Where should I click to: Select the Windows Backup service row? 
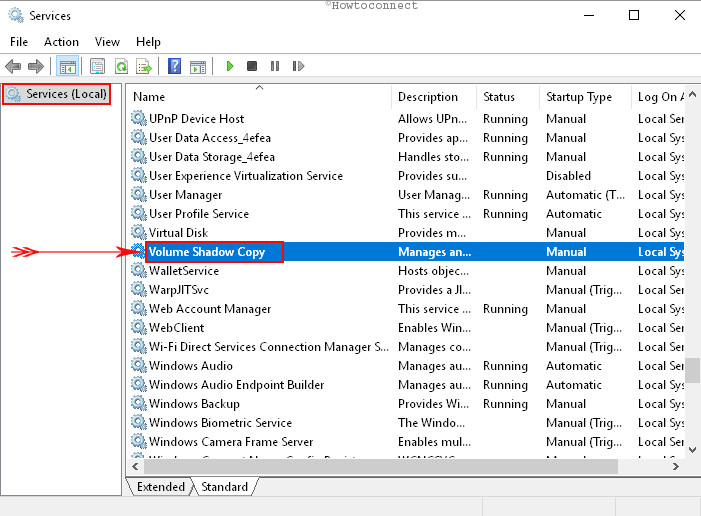pos(195,404)
